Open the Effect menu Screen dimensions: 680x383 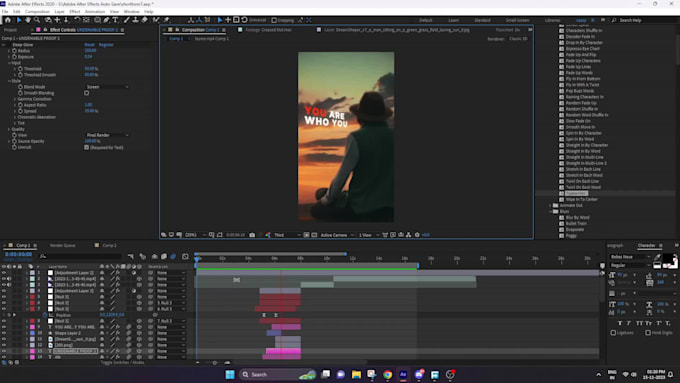click(75, 11)
